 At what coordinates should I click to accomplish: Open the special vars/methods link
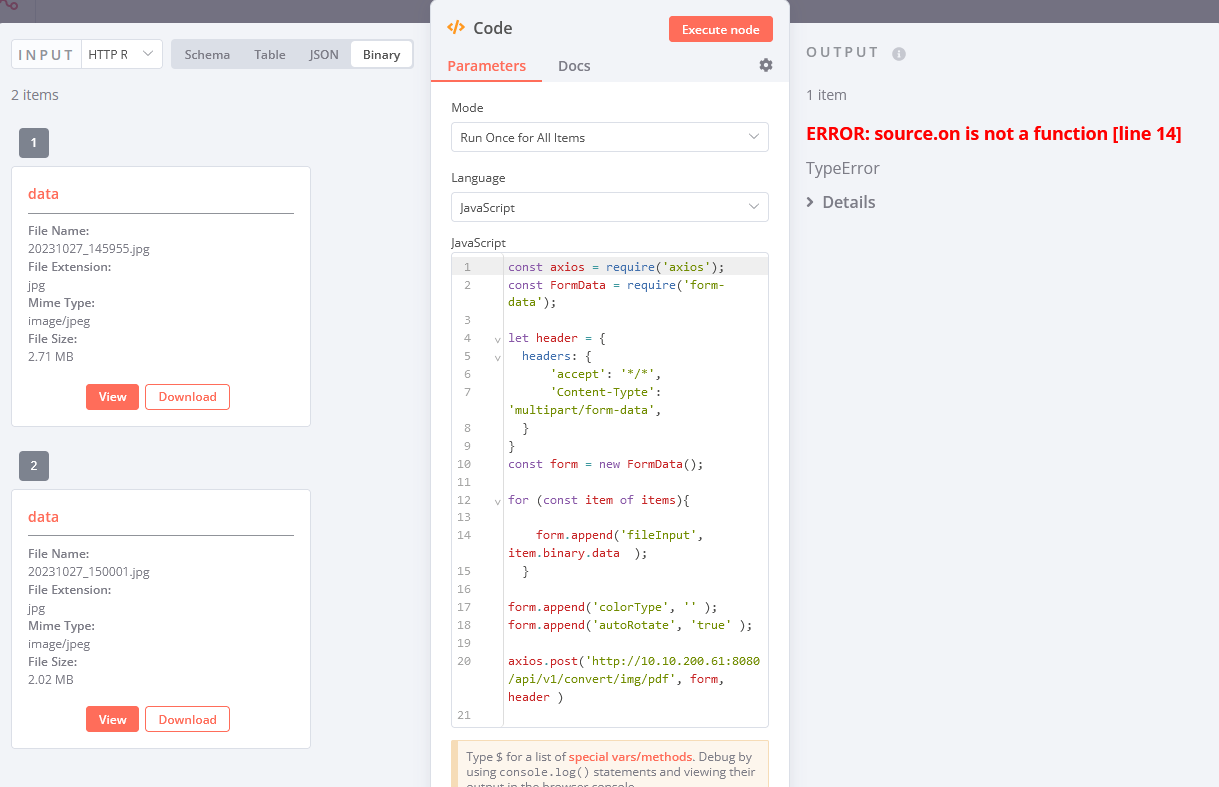click(x=620, y=757)
